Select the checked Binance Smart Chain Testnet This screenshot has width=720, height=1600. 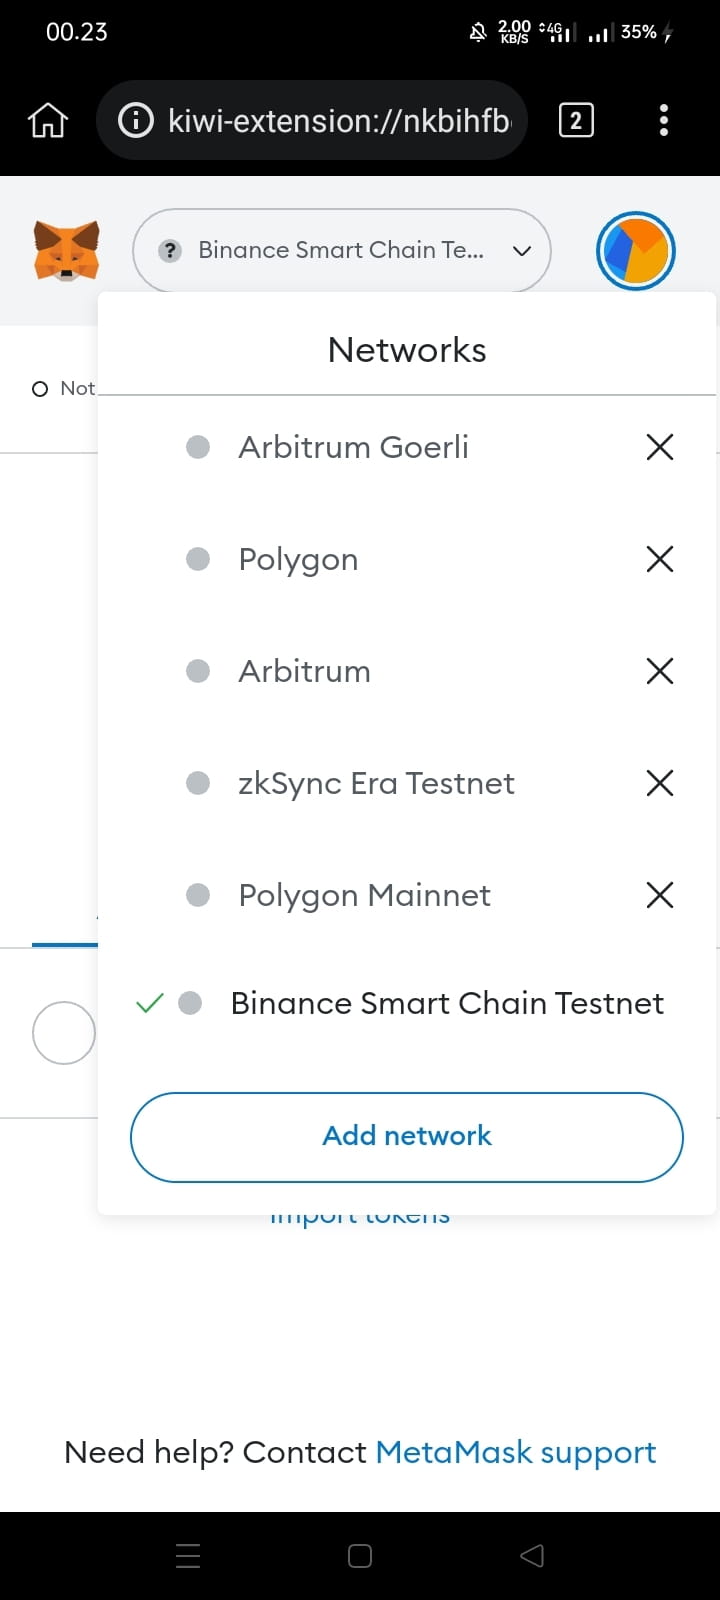click(446, 1003)
